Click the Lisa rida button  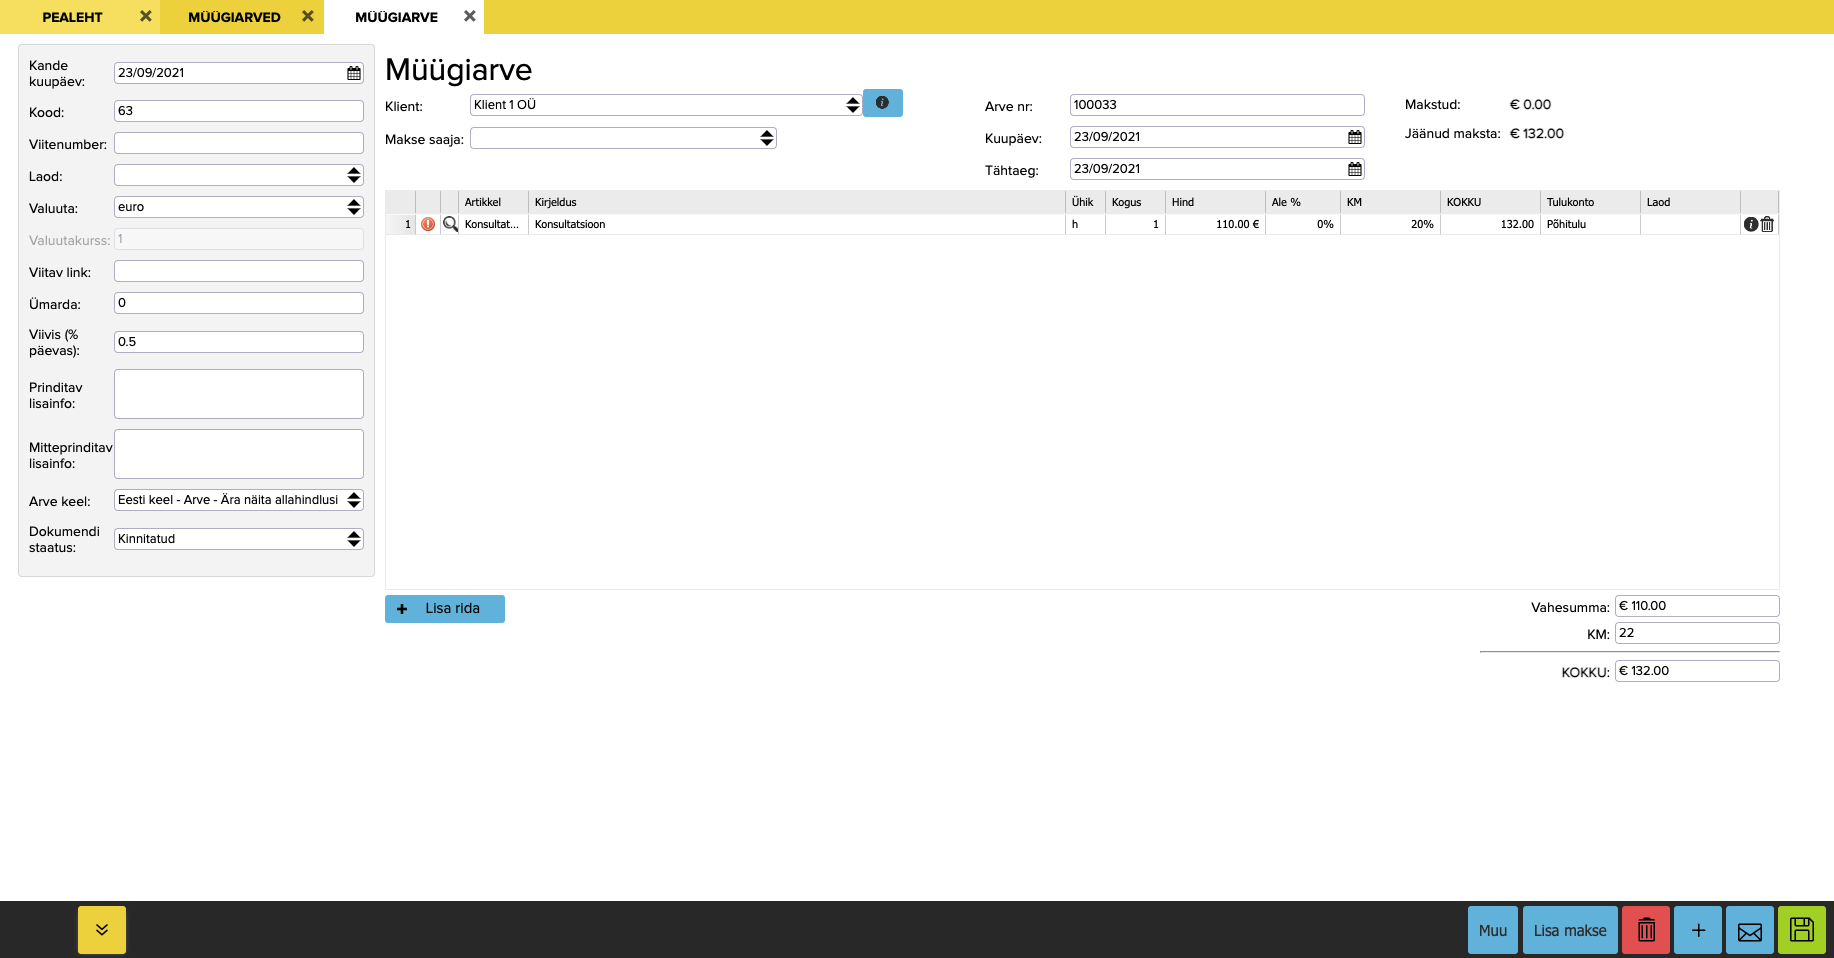click(x=445, y=608)
